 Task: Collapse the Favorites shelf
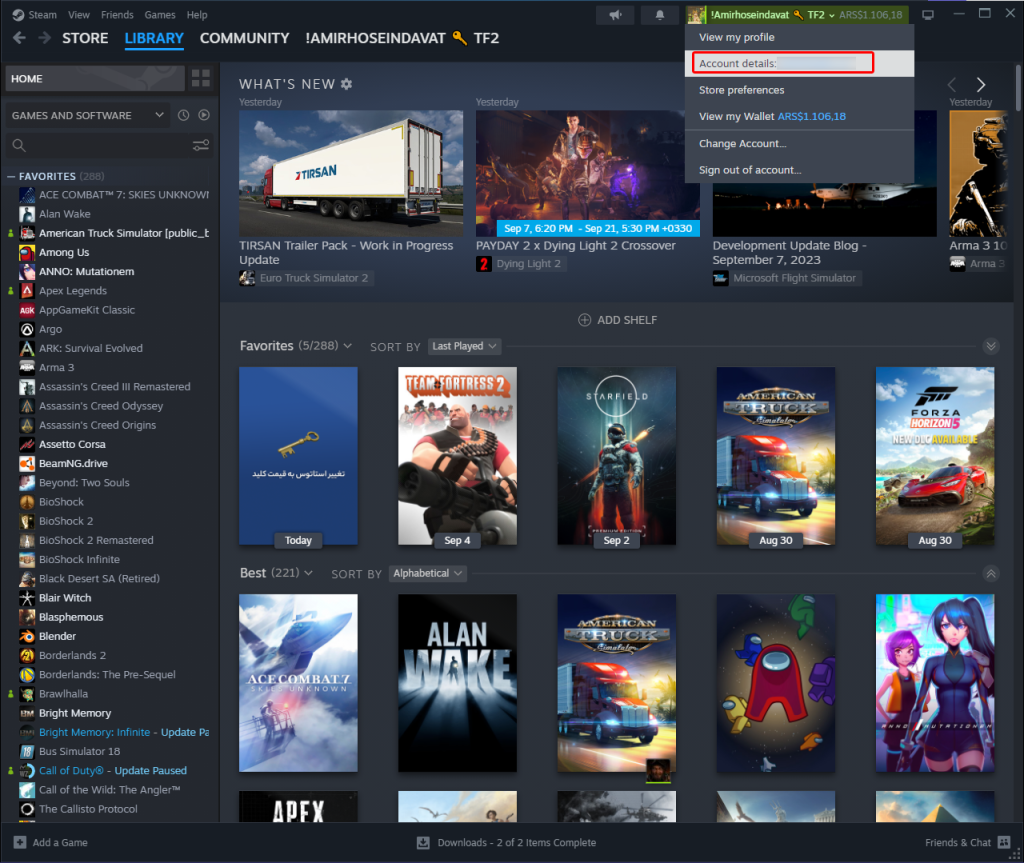click(990, 346)
